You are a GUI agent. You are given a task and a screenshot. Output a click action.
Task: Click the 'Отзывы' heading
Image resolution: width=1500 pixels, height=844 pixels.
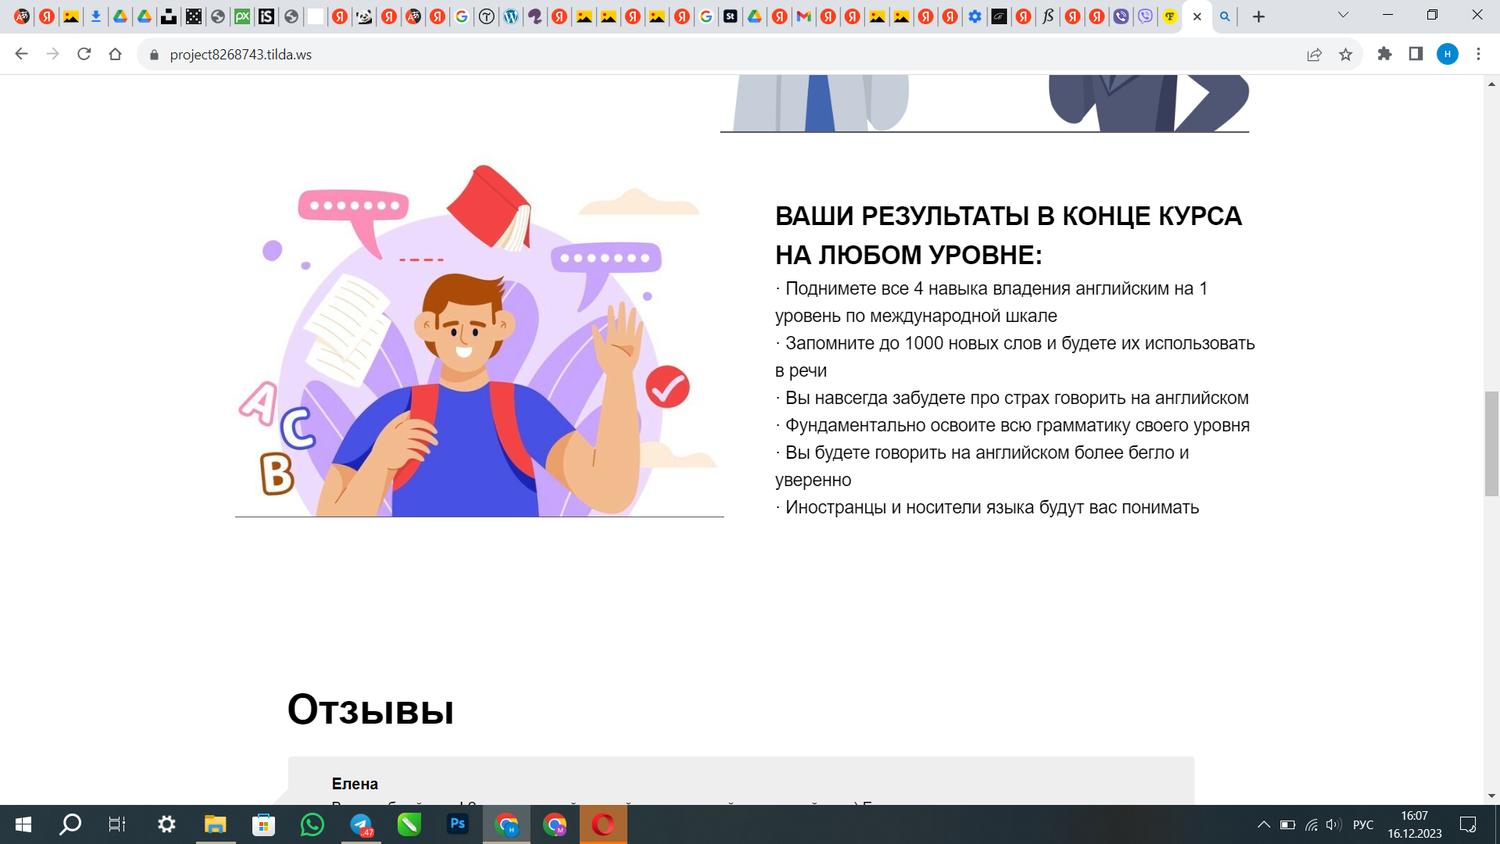[371, 709]
